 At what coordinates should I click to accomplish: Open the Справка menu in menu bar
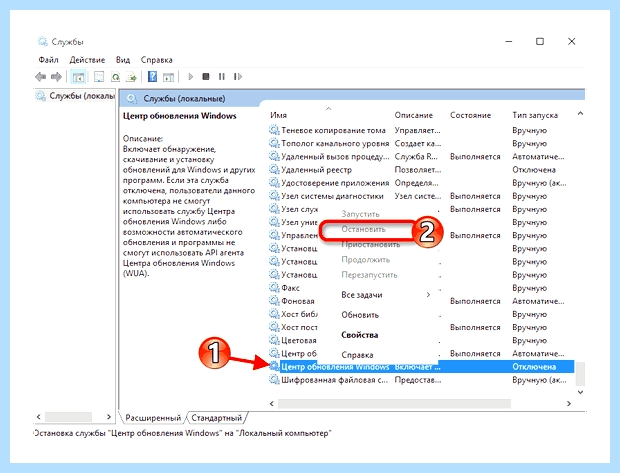click(x=157, y=60)
